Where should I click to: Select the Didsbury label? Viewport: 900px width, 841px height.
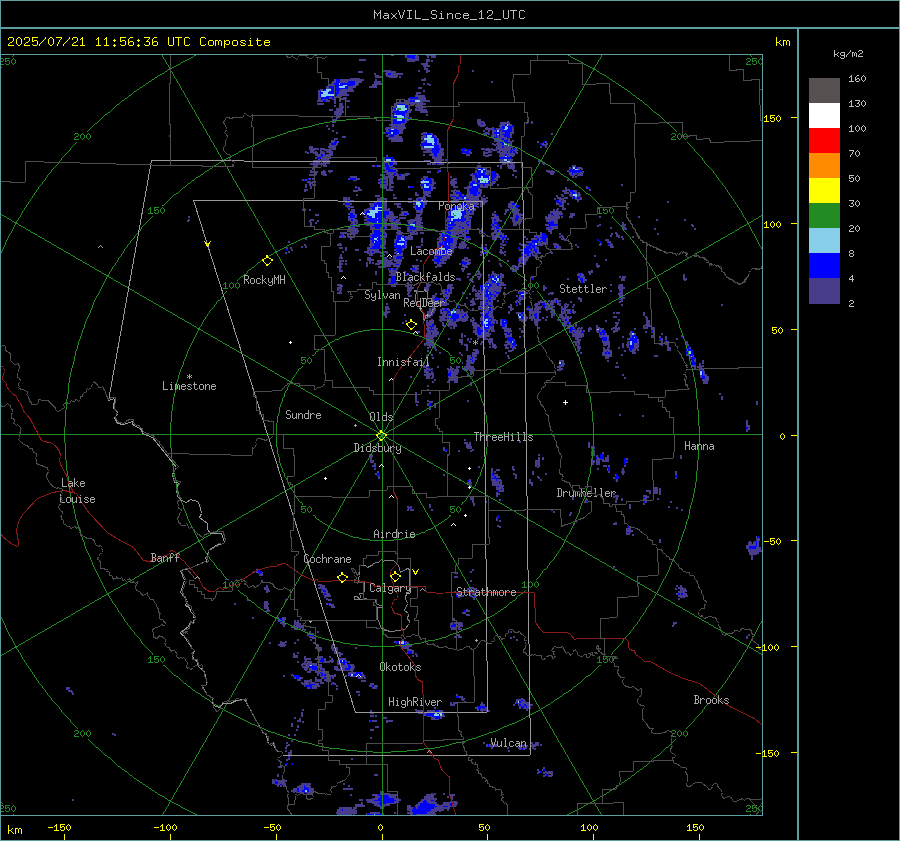(x=377, y=448)
